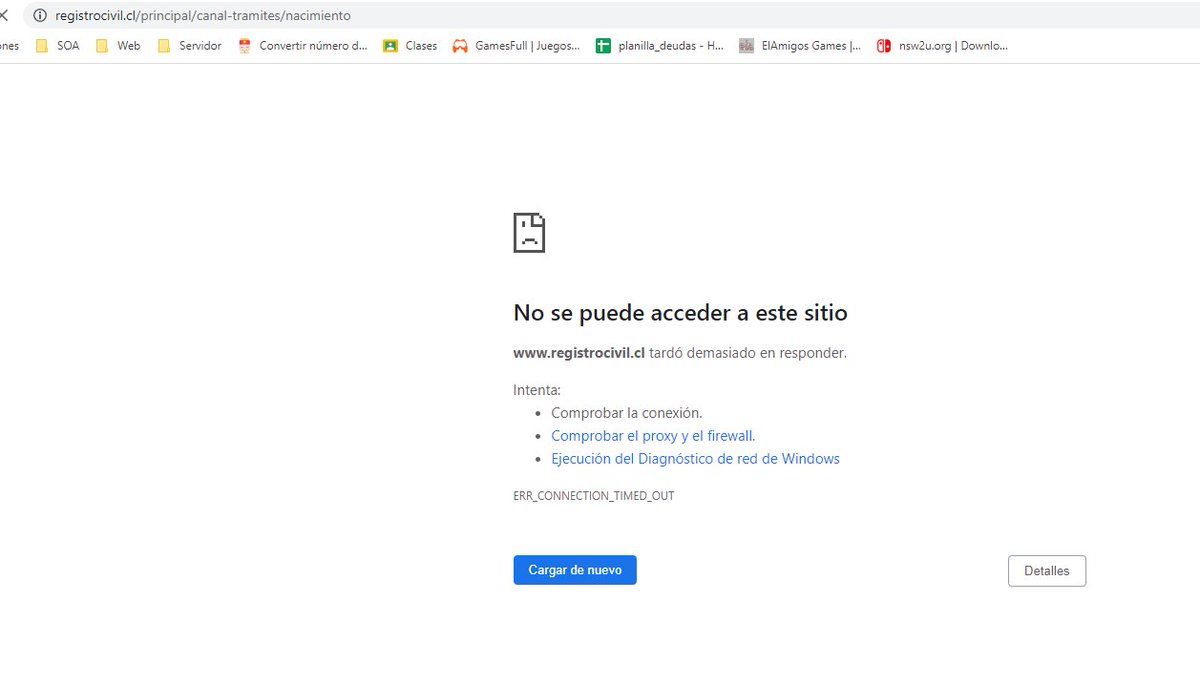
Task: Click the Nintendo Switch icon on nsw2u.org bookmark
Action: [x=882, y=45]
